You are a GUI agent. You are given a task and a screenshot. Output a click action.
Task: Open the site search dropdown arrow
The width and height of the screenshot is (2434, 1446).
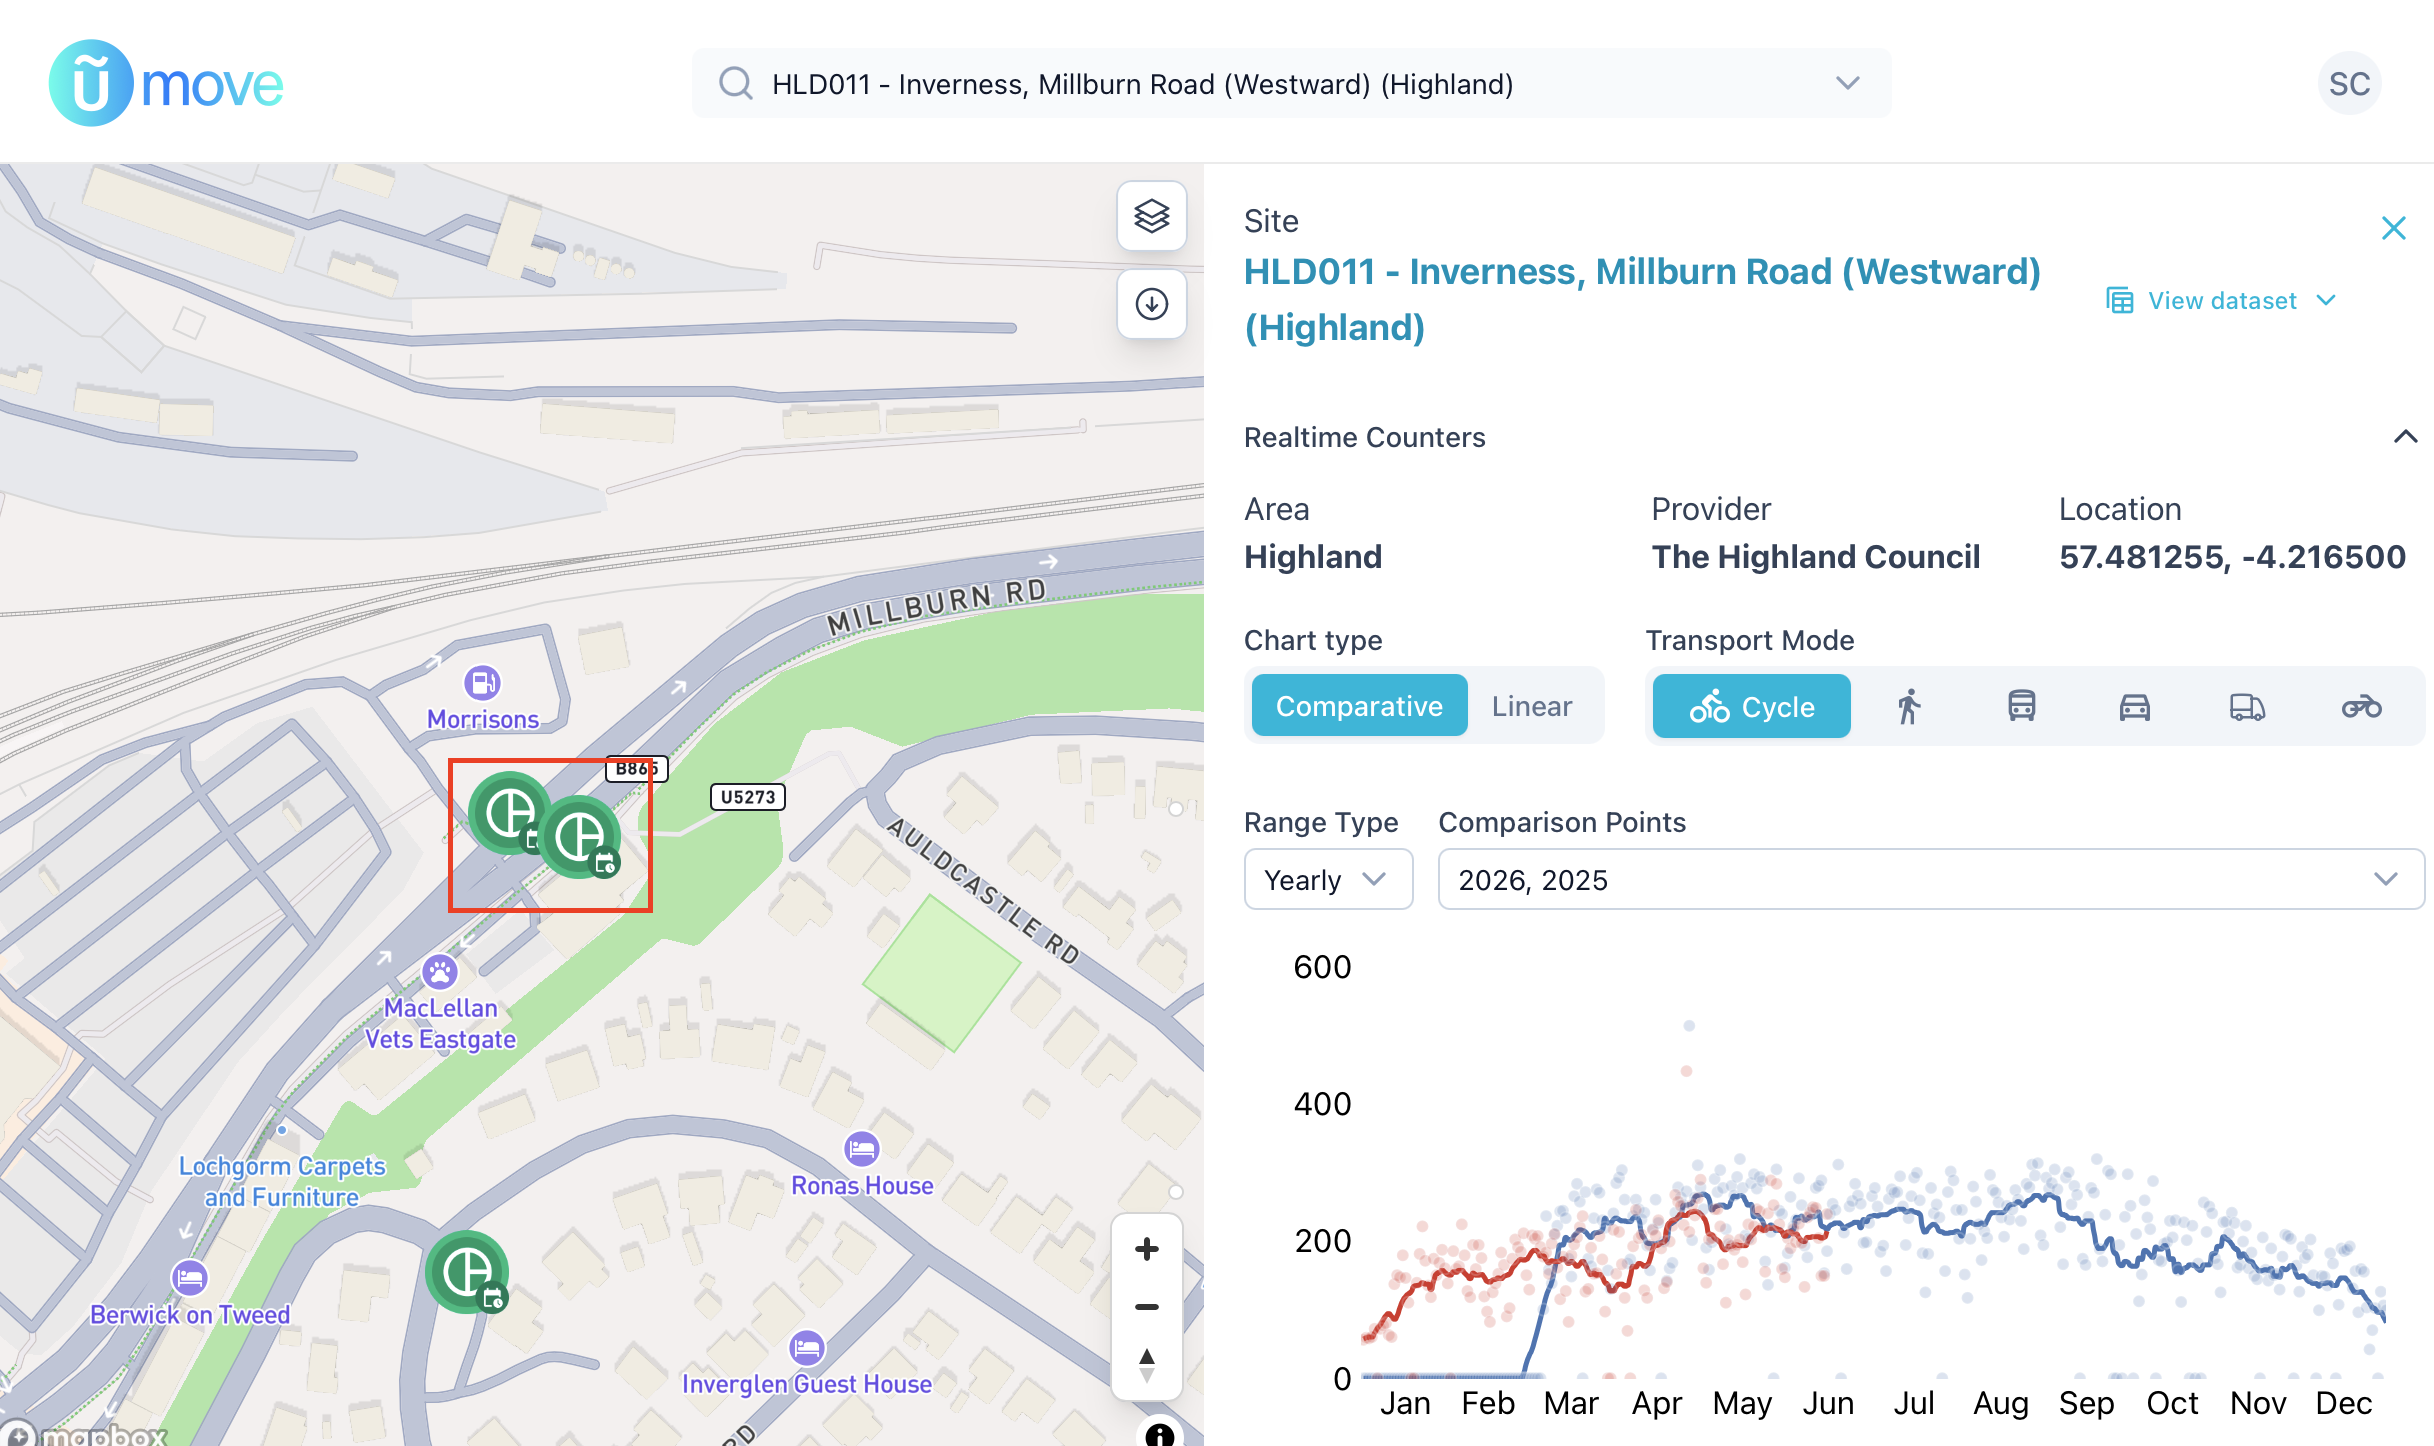click(1847, 84)
